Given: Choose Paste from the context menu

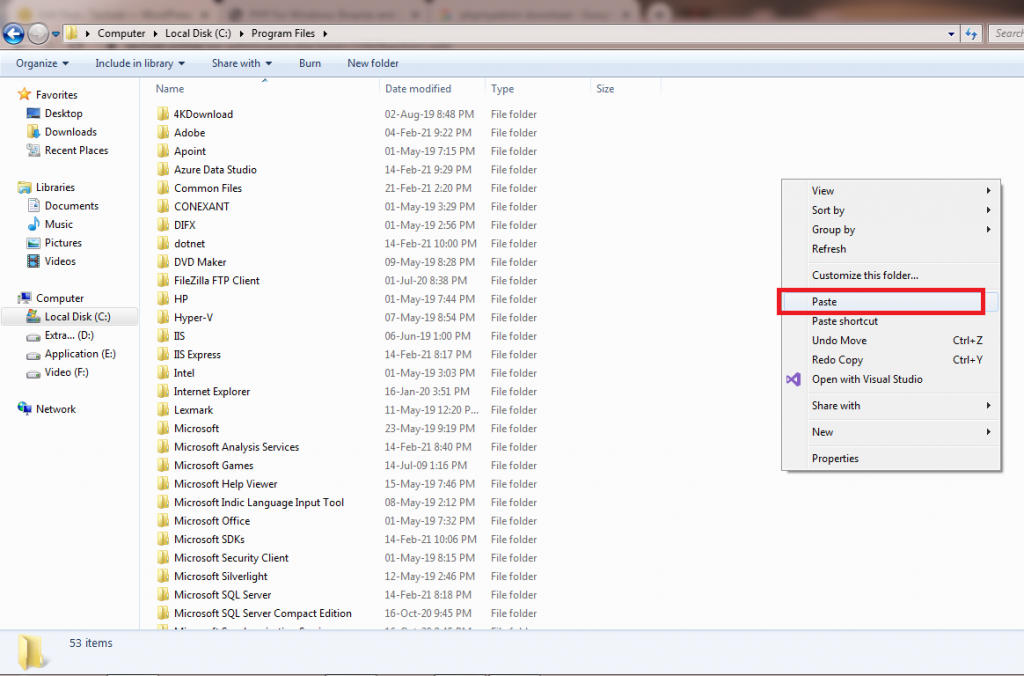Looking at the screenshot, I should [x=825, y=302].
